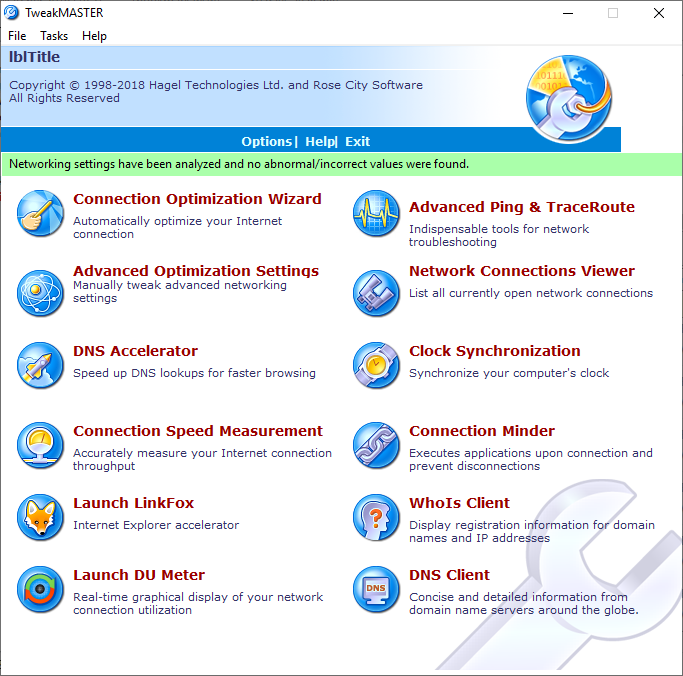
Task: Click 'Automatically optimize your Internet connection' text
Action: pos(177,227)
